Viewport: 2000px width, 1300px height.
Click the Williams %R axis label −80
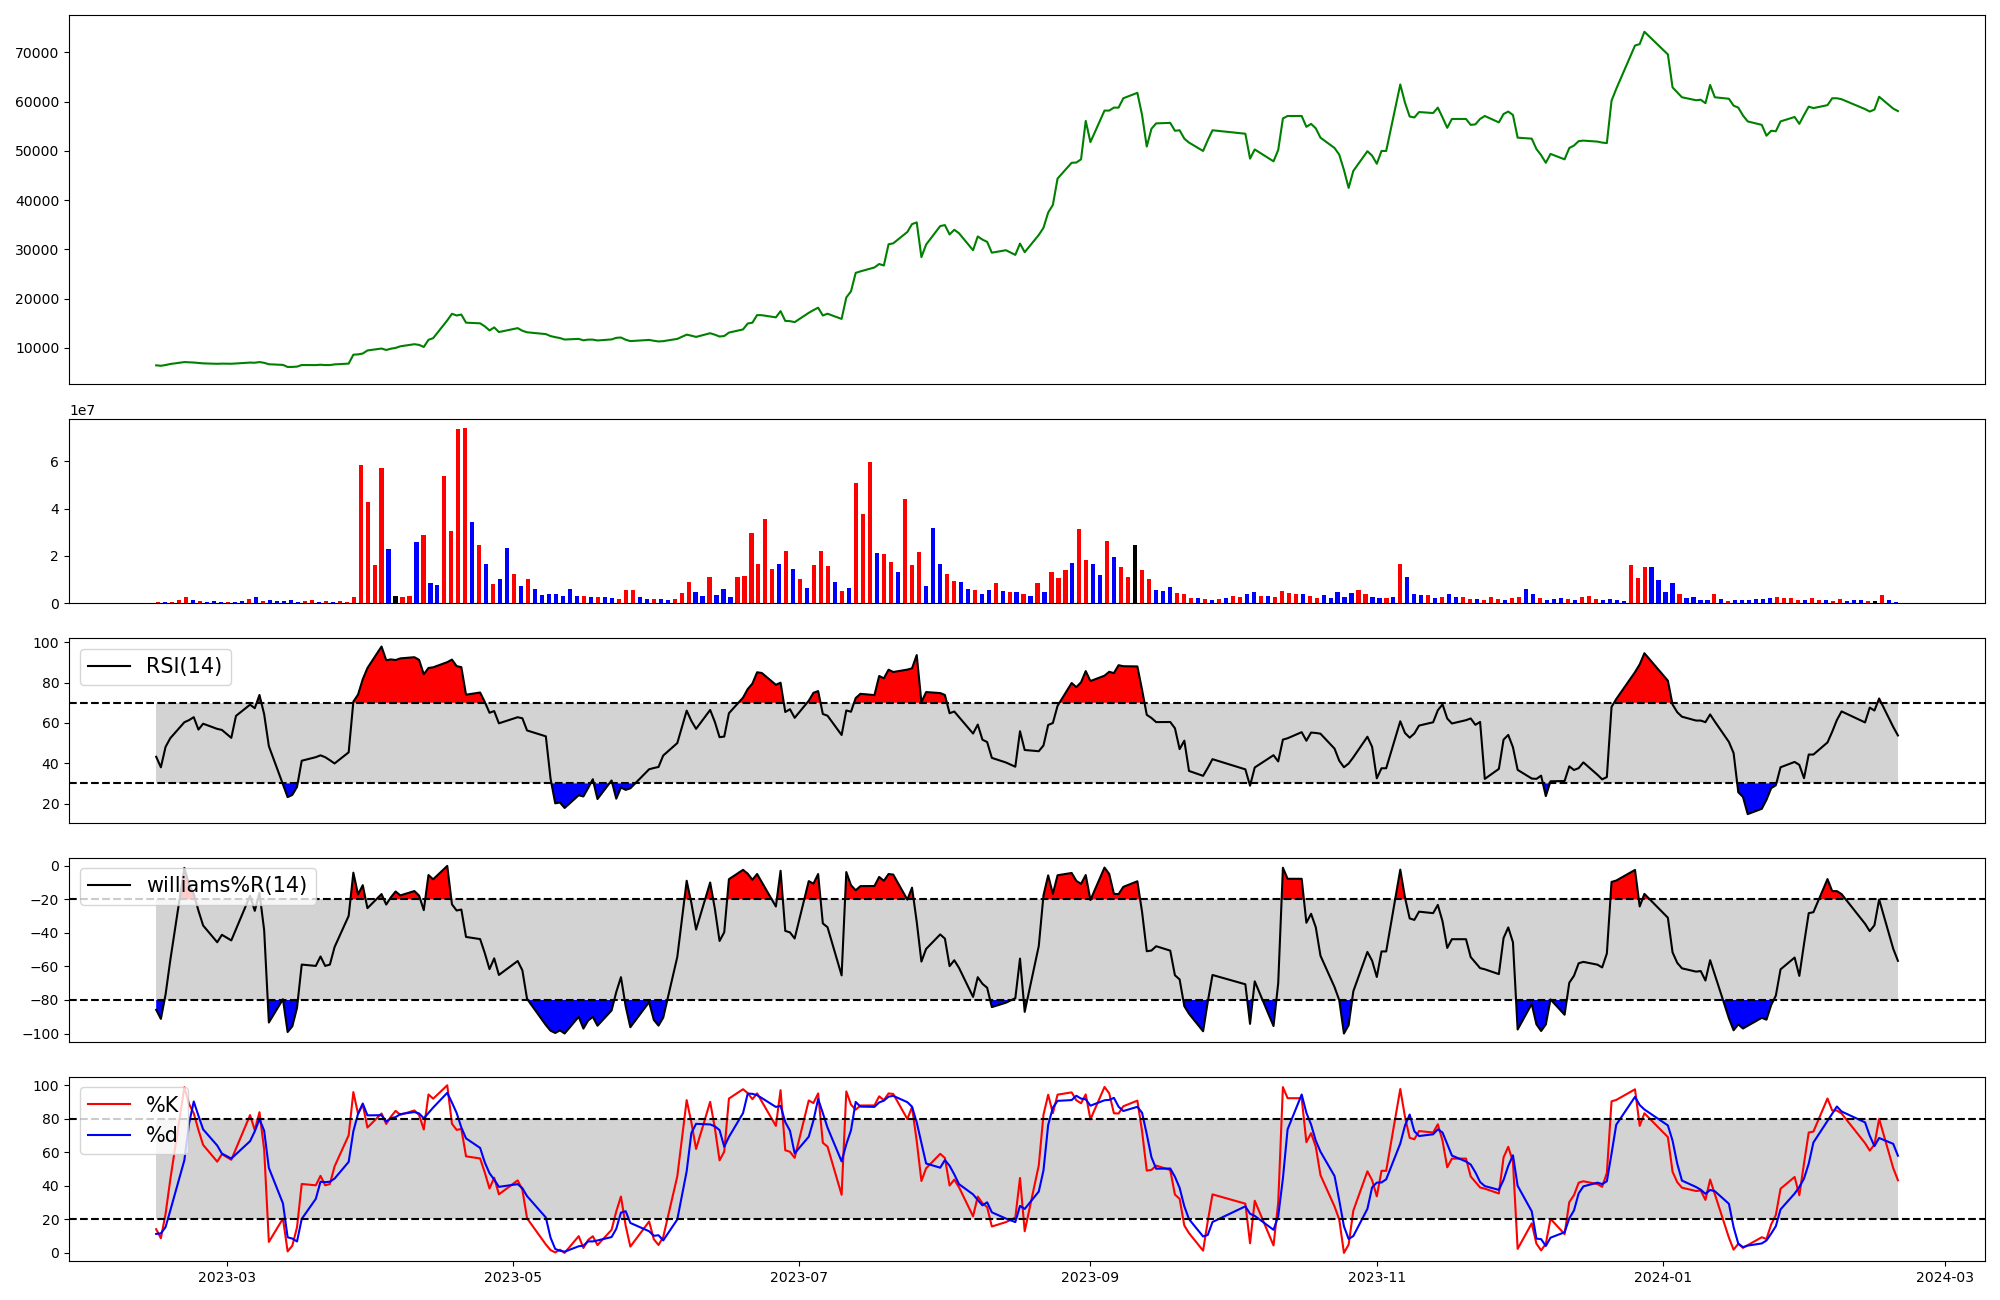click(45, 1000)
